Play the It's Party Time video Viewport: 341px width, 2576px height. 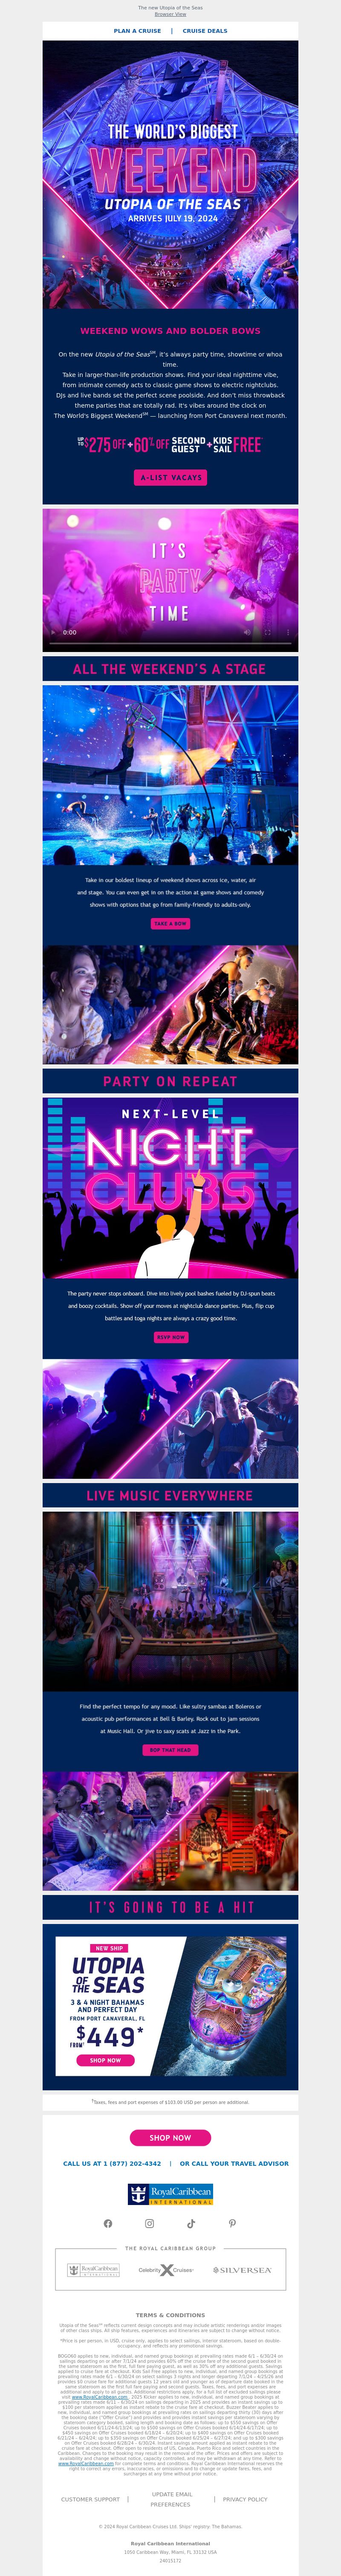53,633
